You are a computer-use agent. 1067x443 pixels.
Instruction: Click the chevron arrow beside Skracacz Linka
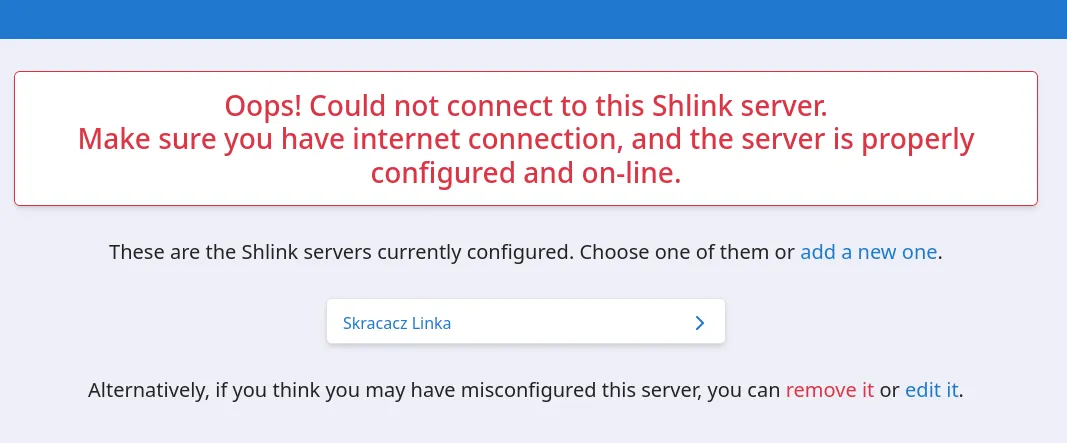(x=700, y=323)
